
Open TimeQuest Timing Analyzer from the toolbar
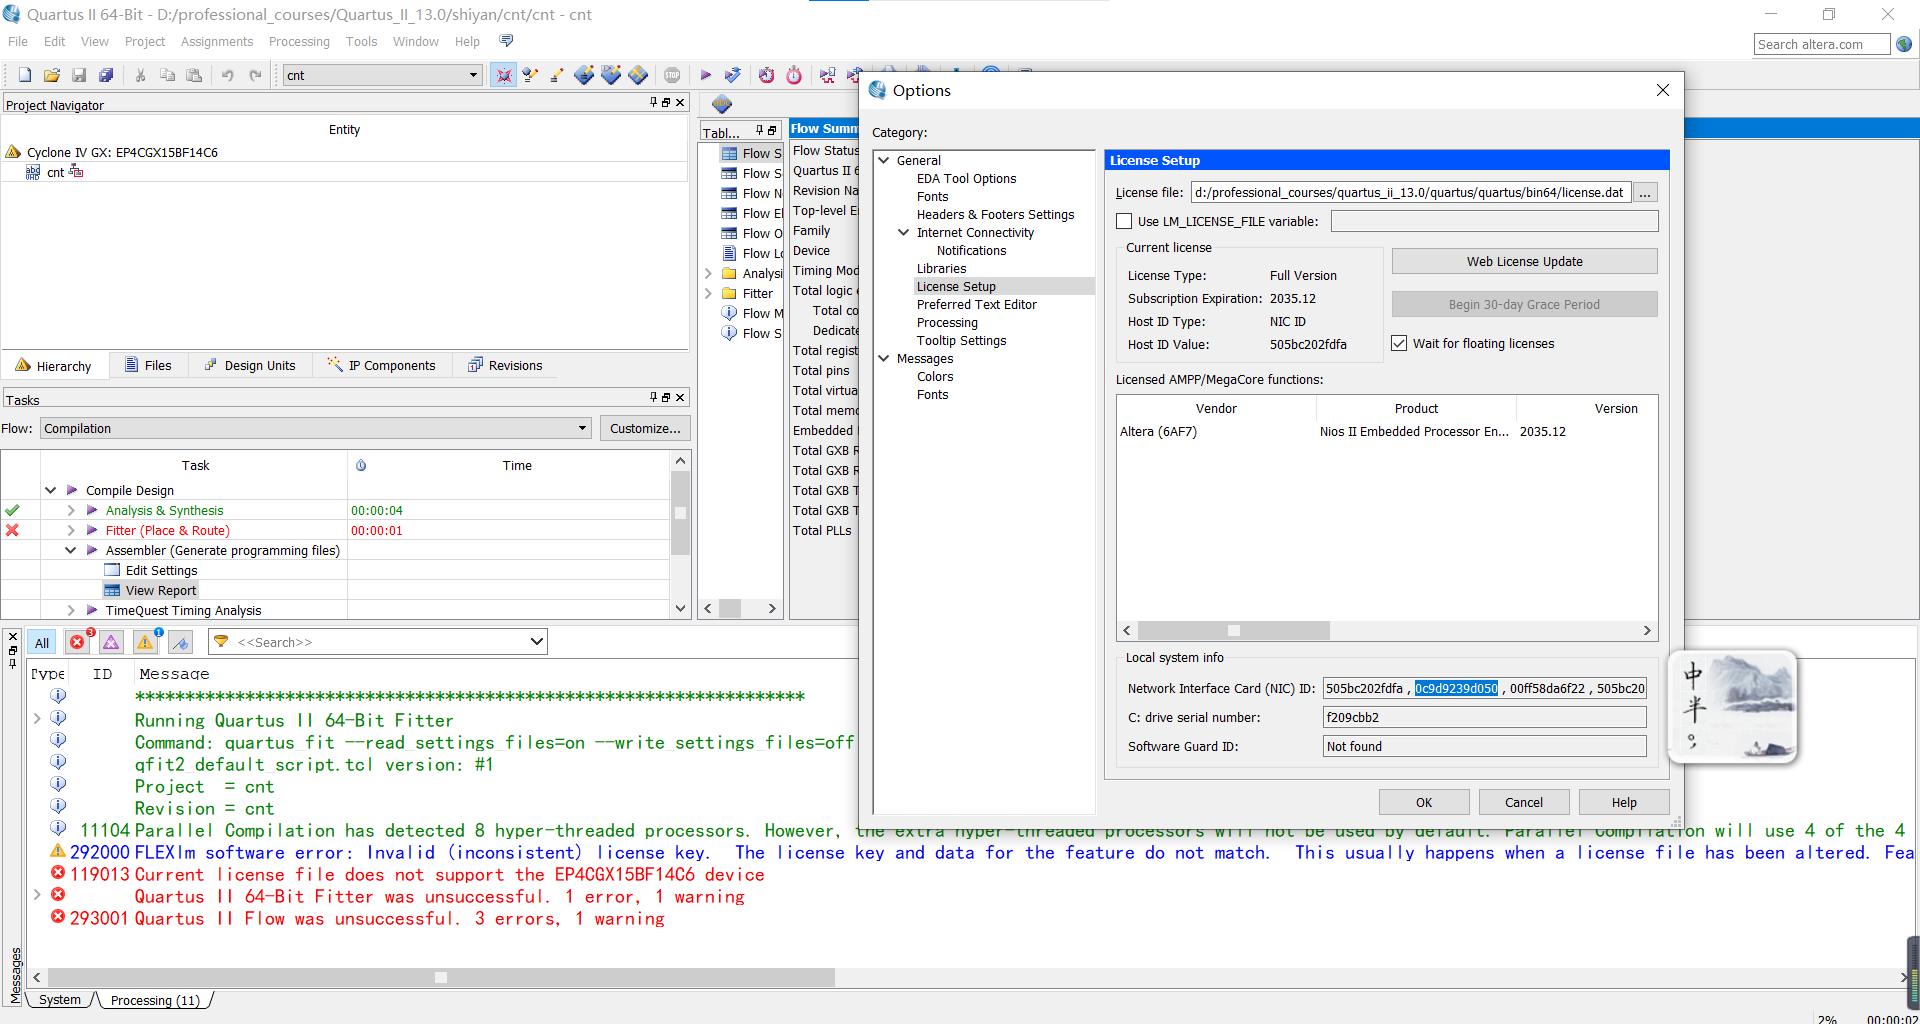tap(794, 75)
